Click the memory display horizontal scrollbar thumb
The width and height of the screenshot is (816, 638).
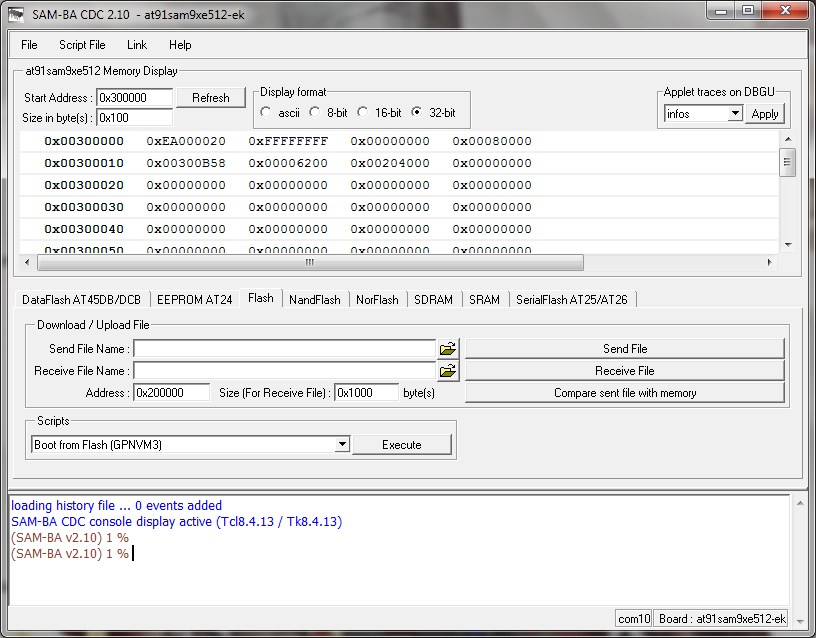(310, 262)
